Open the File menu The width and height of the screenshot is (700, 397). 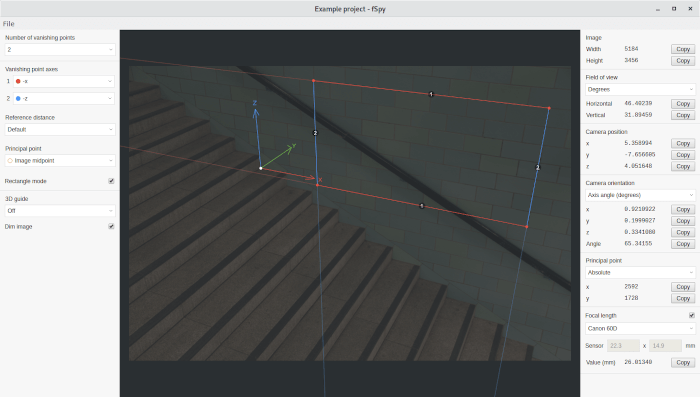point(8,24)
